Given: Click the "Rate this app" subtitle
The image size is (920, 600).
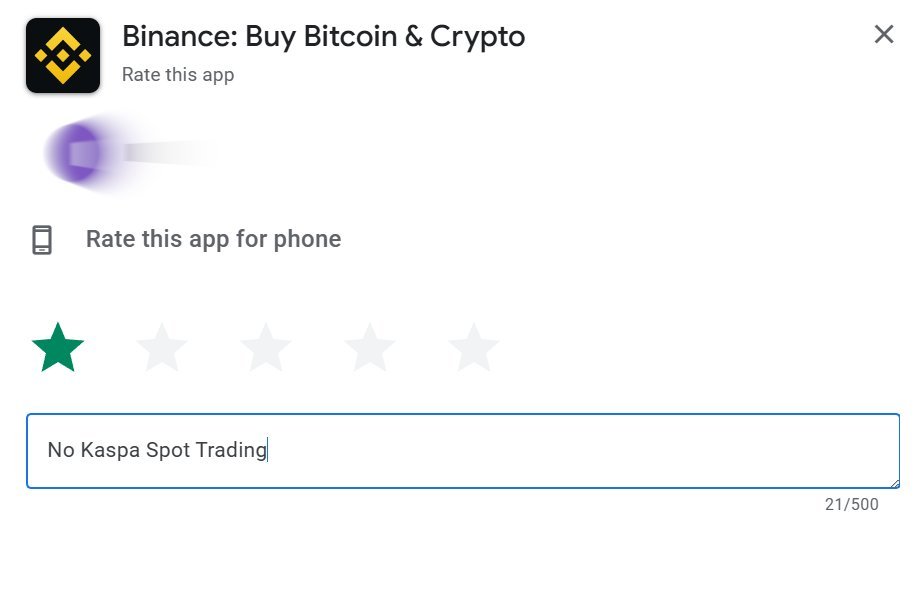Looking at the screenshot, I should point(178,75).
